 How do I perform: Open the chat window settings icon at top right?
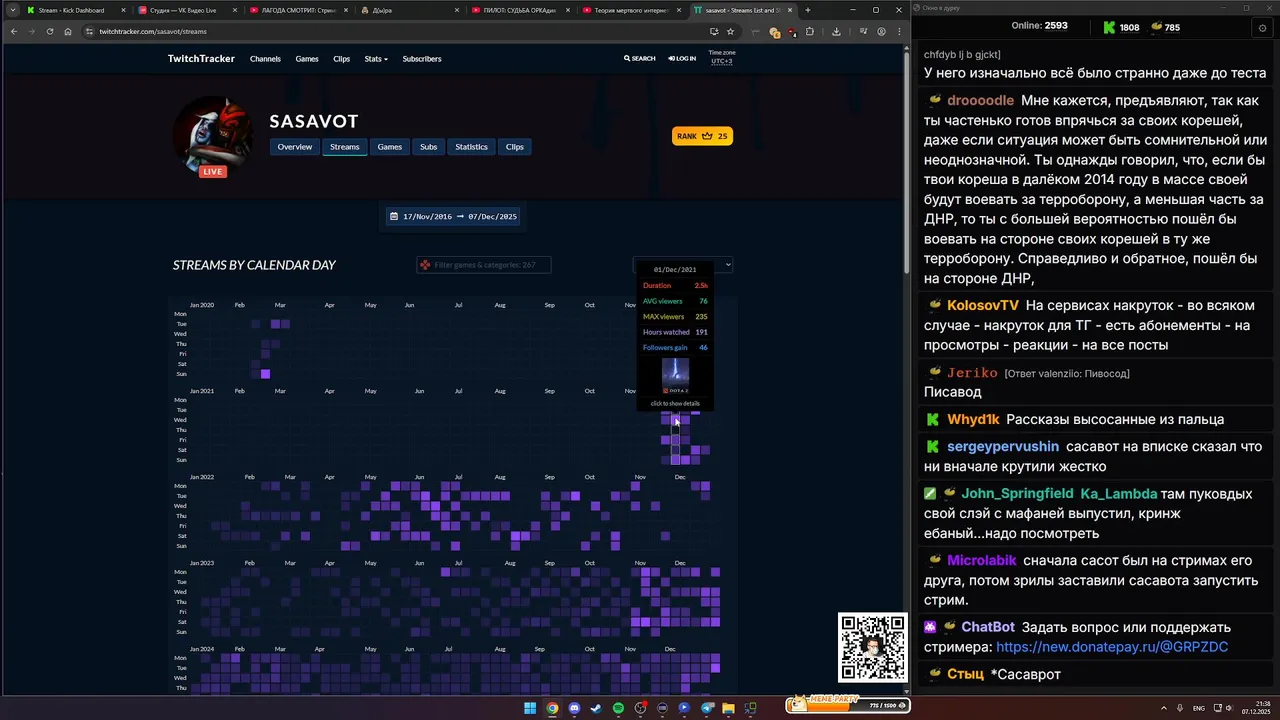(x=1262, y=28)
